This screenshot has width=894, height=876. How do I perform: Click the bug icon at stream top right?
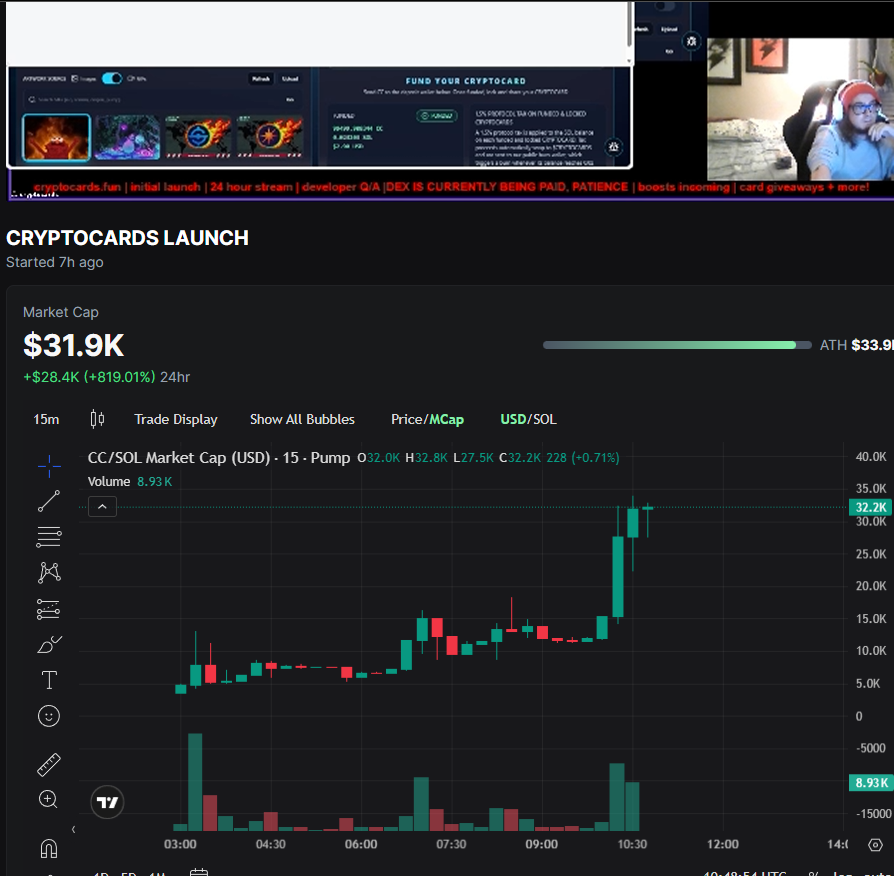(x=692, y=41)
